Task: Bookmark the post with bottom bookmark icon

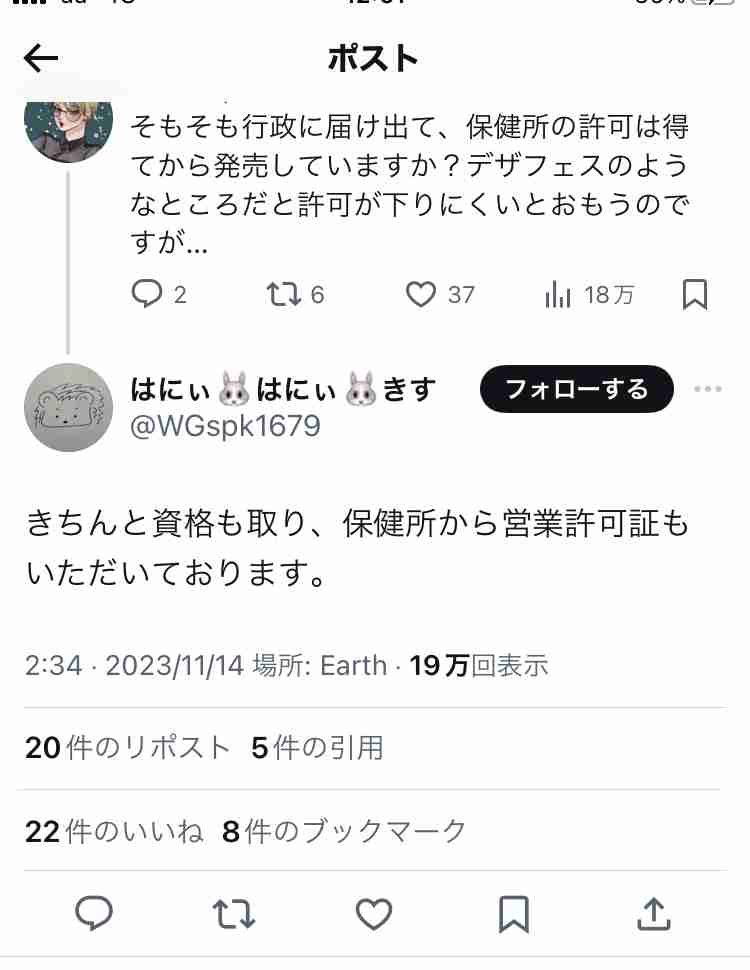Action: tap(514, 914)
